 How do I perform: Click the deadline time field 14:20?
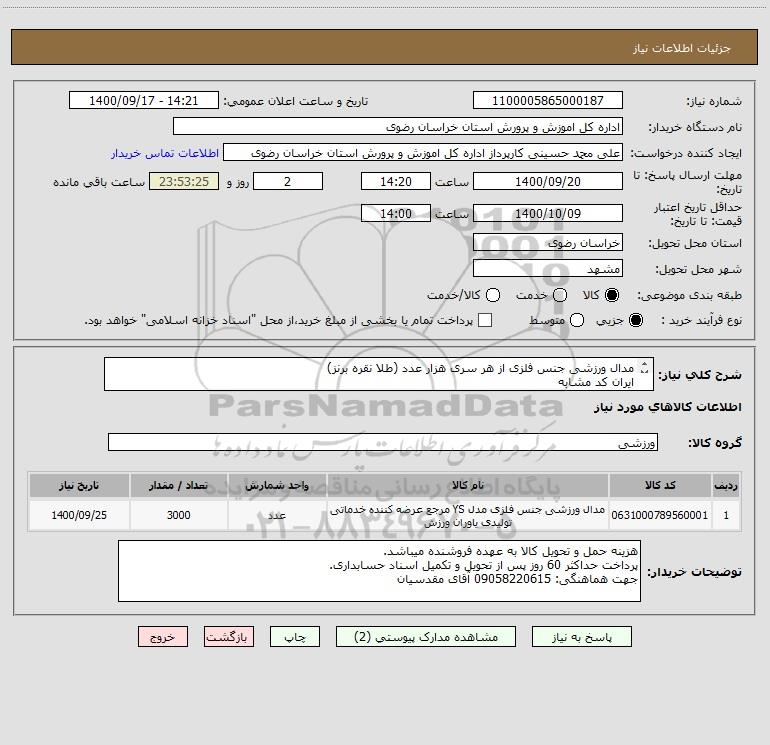point(396,181)
